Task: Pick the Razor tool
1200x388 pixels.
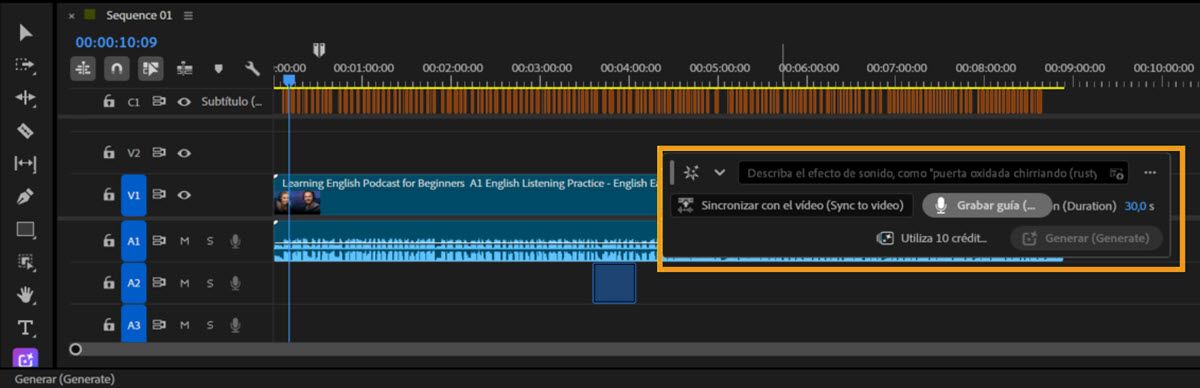Action: pyautogui.click(x=26, y=131)
